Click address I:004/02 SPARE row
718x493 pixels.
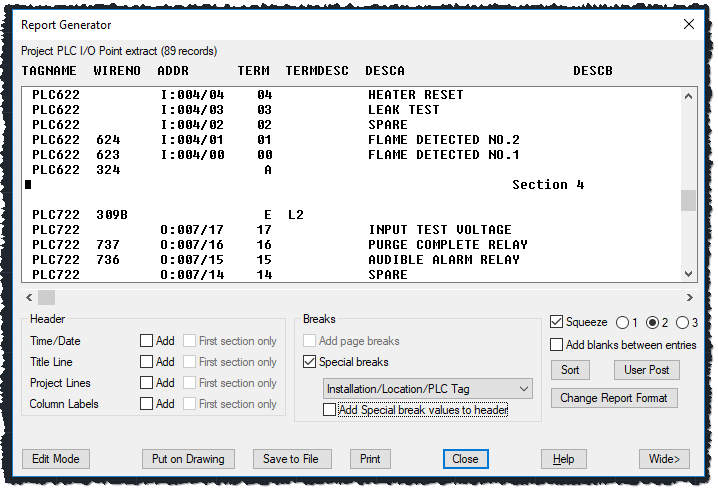pos(352,125)
